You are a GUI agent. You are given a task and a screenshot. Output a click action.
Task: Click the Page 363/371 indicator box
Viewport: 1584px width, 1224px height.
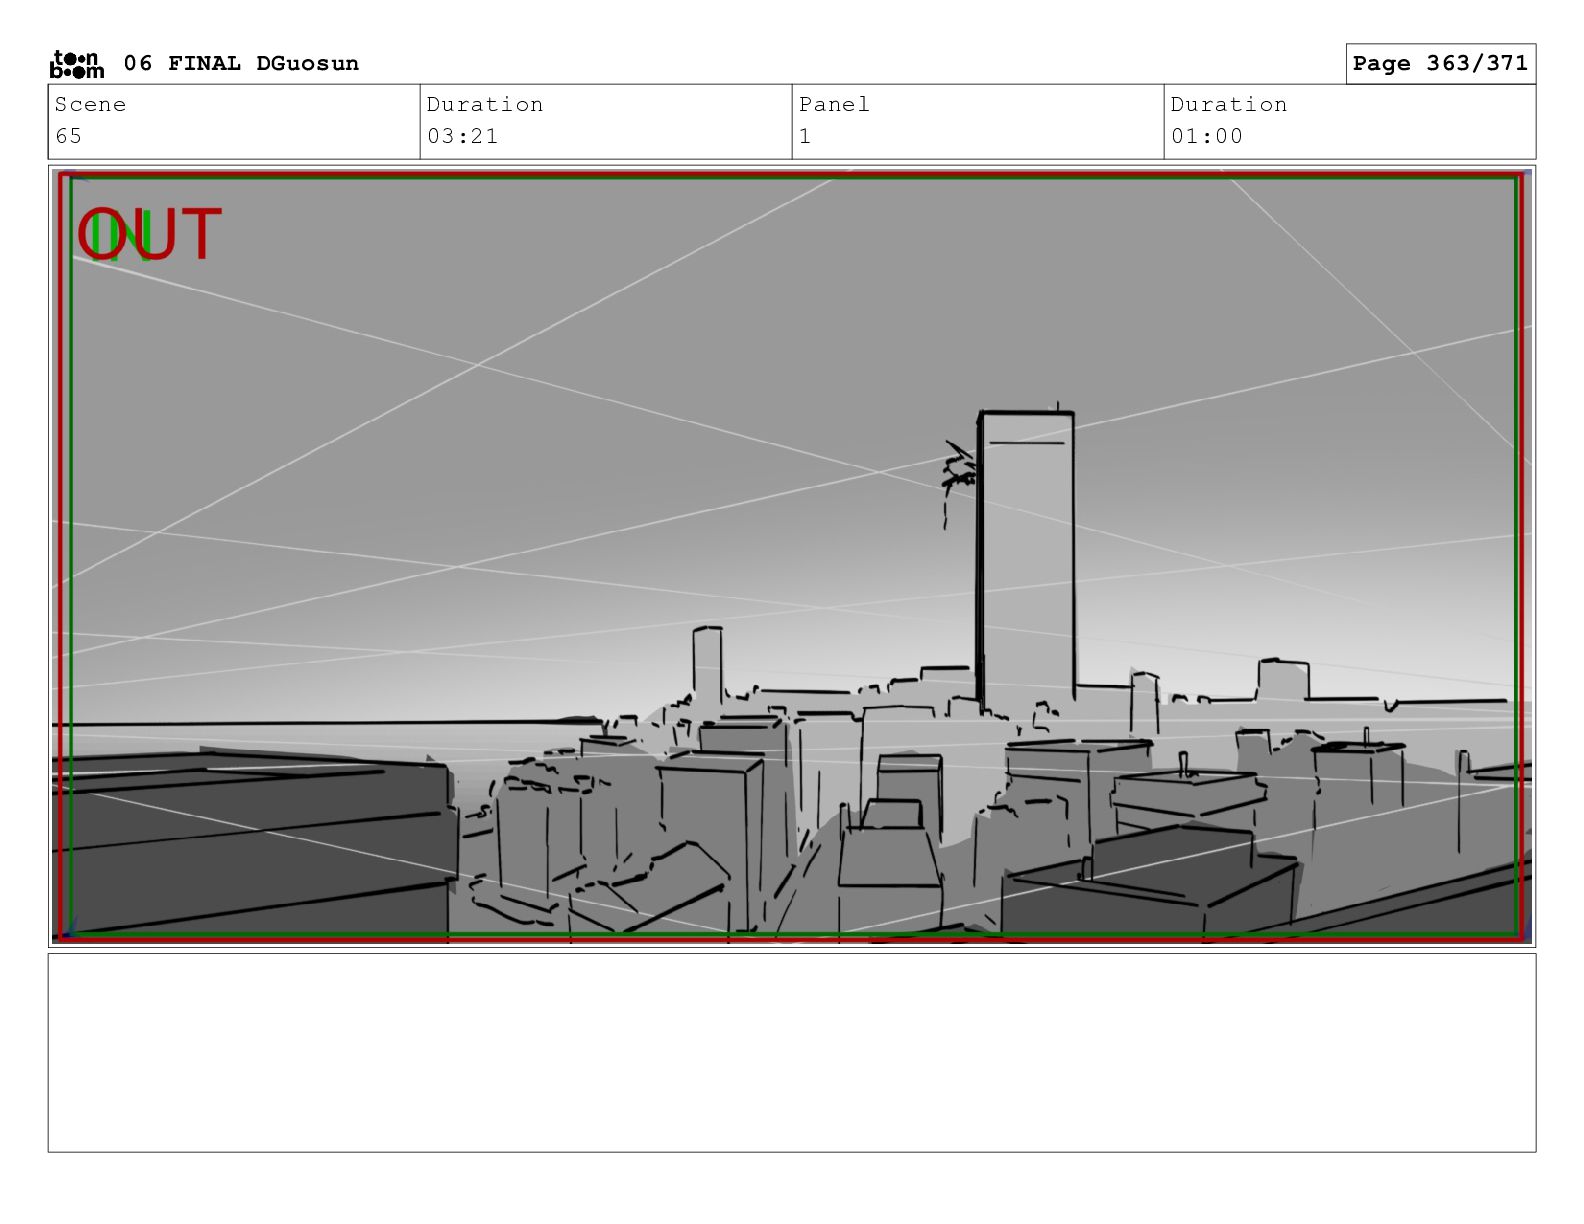click(1439, 64)
